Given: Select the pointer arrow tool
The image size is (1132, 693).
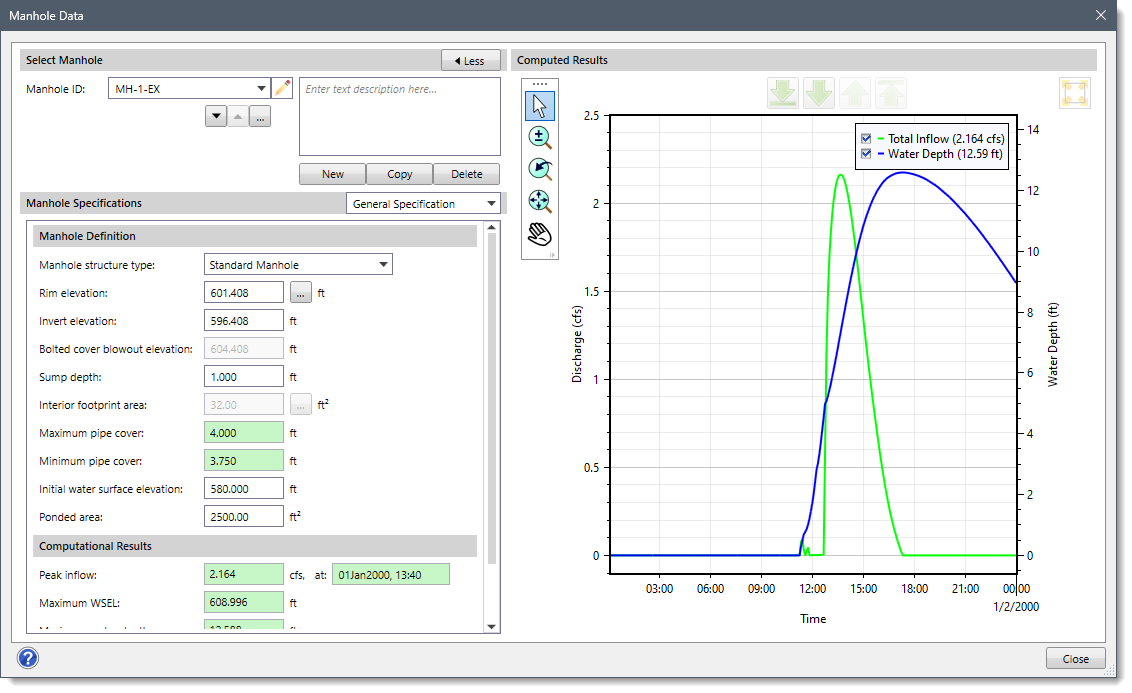Looking at the screenshot, I should click(540, 106).
